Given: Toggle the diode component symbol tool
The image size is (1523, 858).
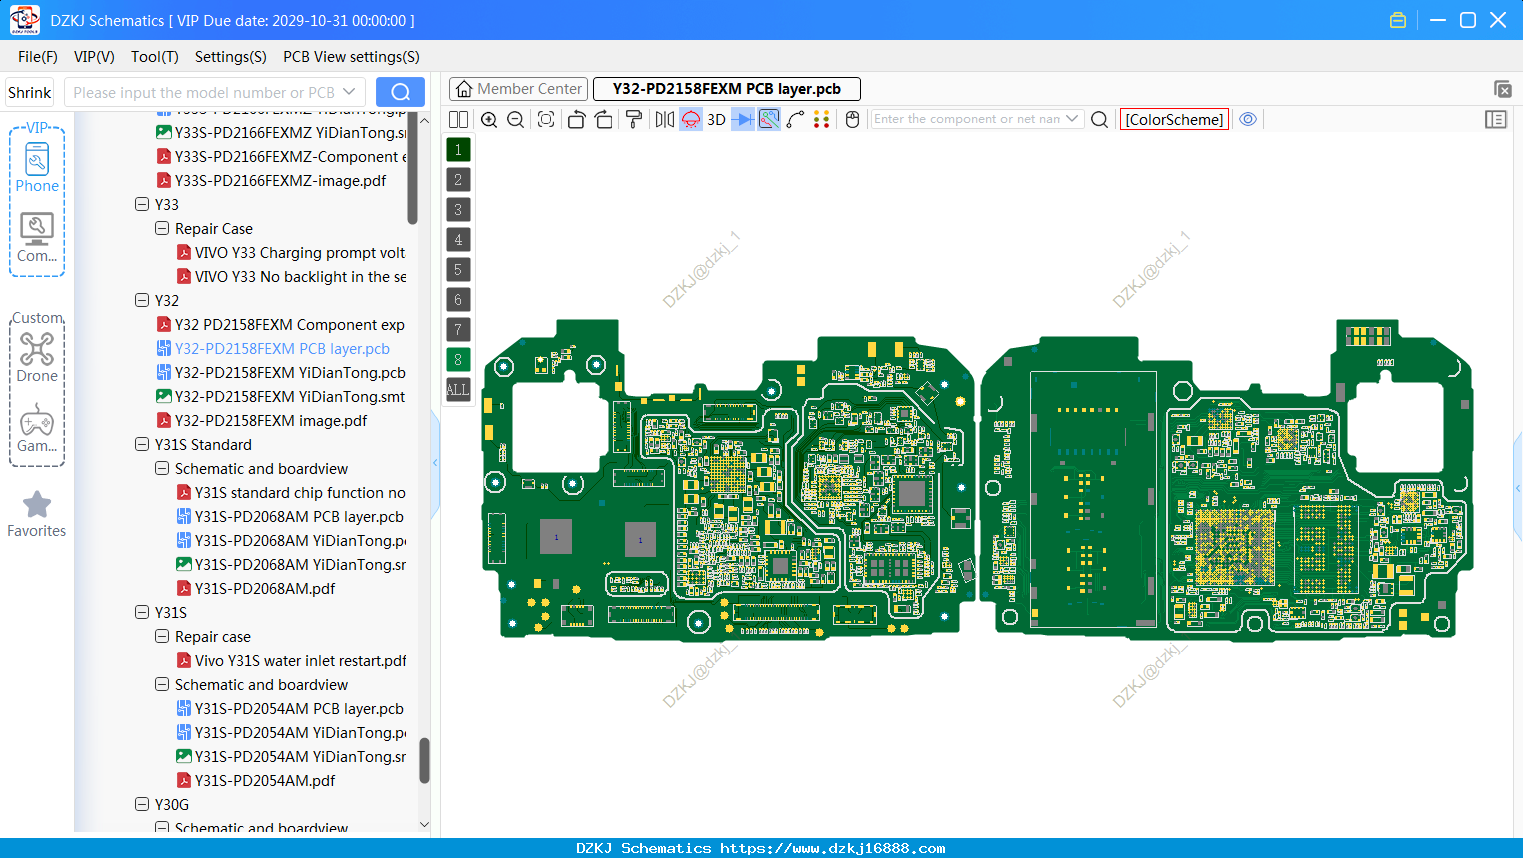Looking at the screenshot, I should (x=743, y=120).
